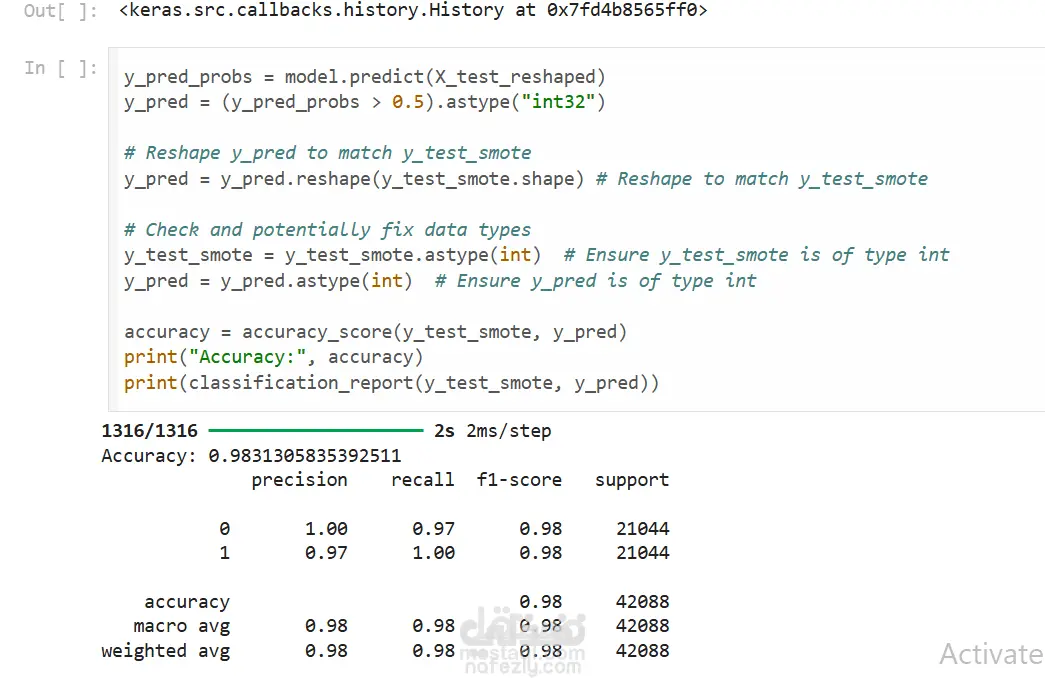Click the comment '# Check and potentially fix data types'

[328, 230]
